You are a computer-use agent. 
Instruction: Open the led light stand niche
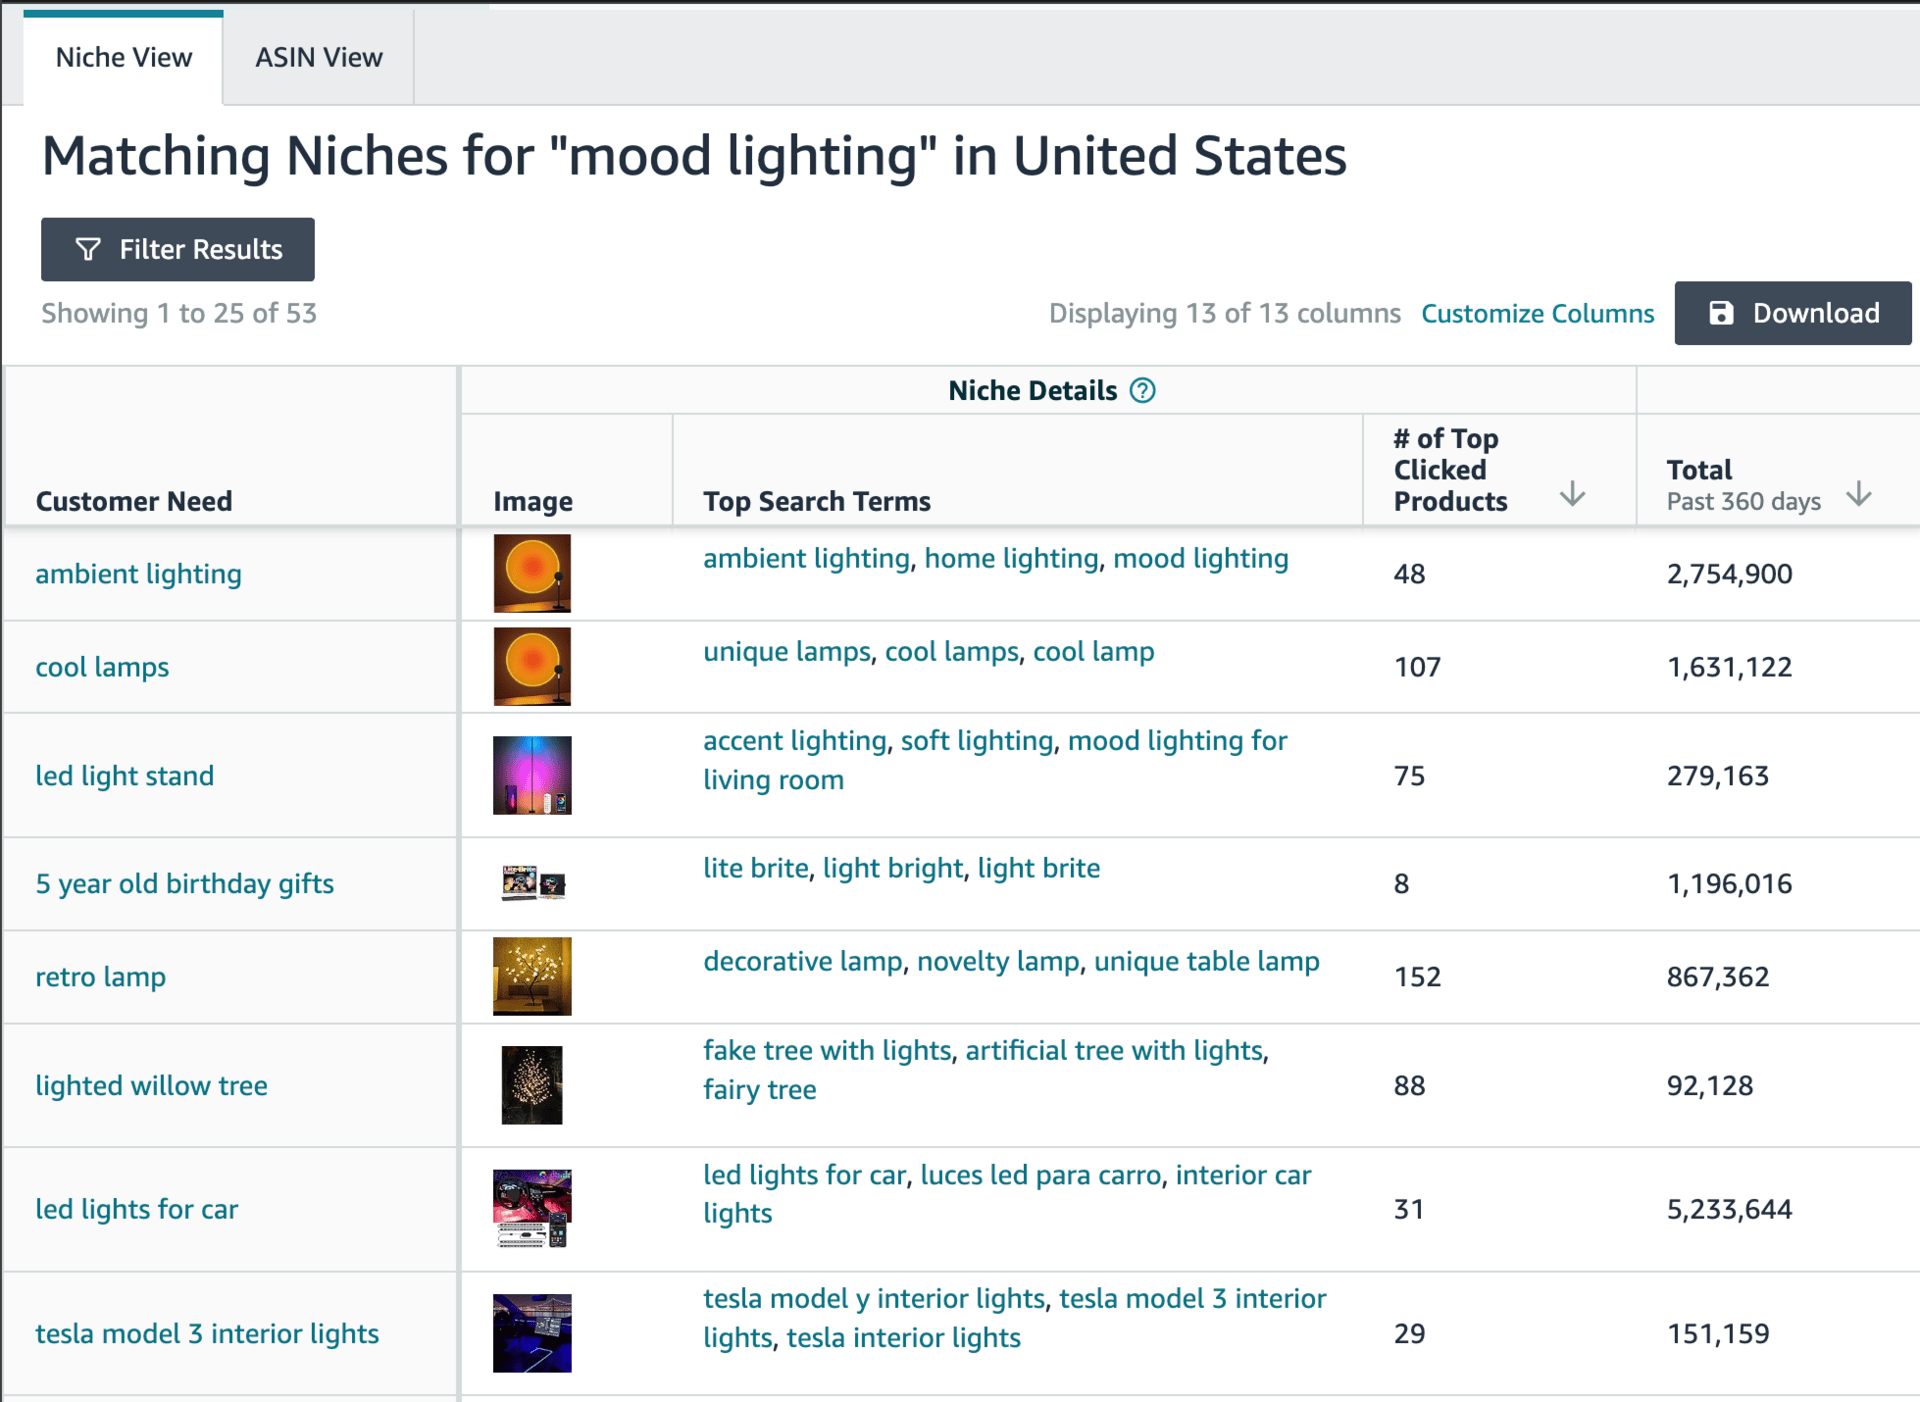[x=124, y=776]
